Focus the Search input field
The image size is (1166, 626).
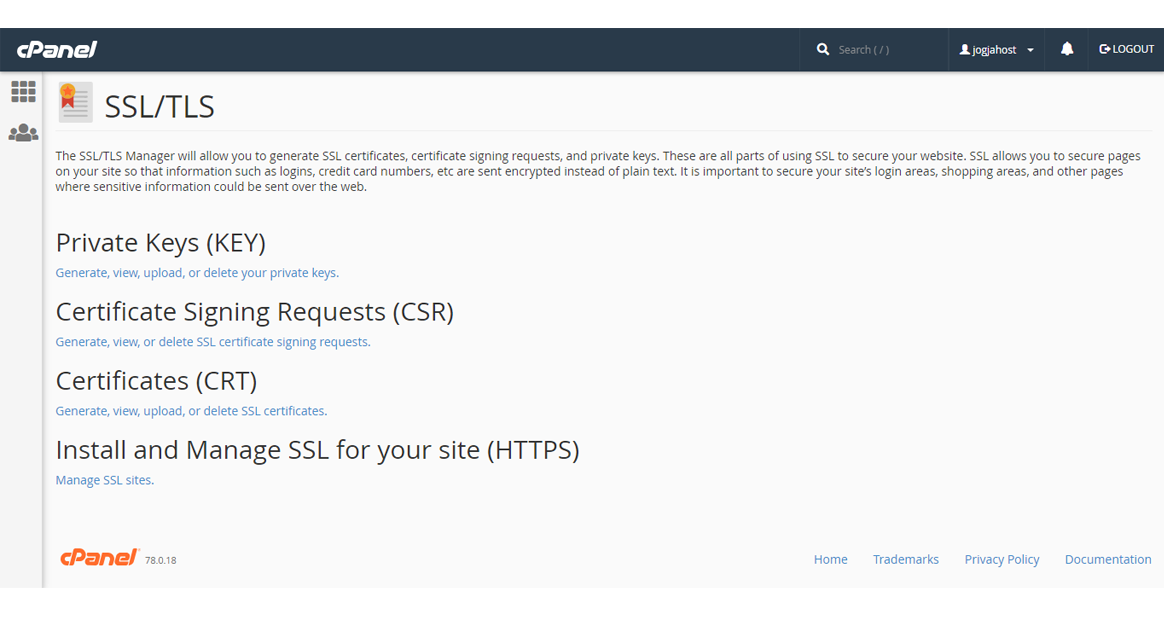(x=884, y=50)
